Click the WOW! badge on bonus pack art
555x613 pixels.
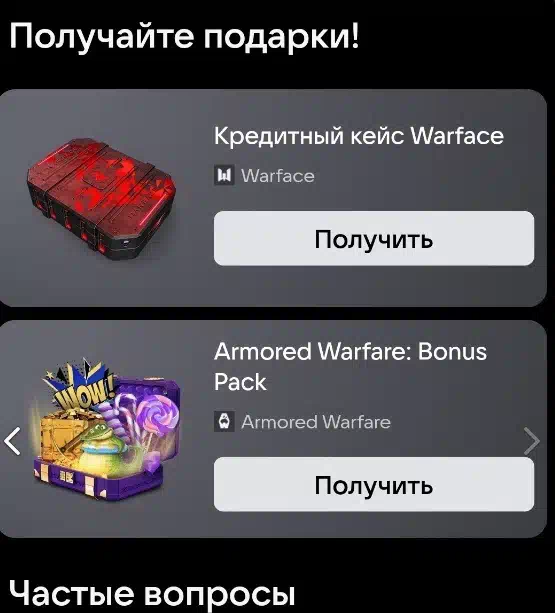point(82,388)
